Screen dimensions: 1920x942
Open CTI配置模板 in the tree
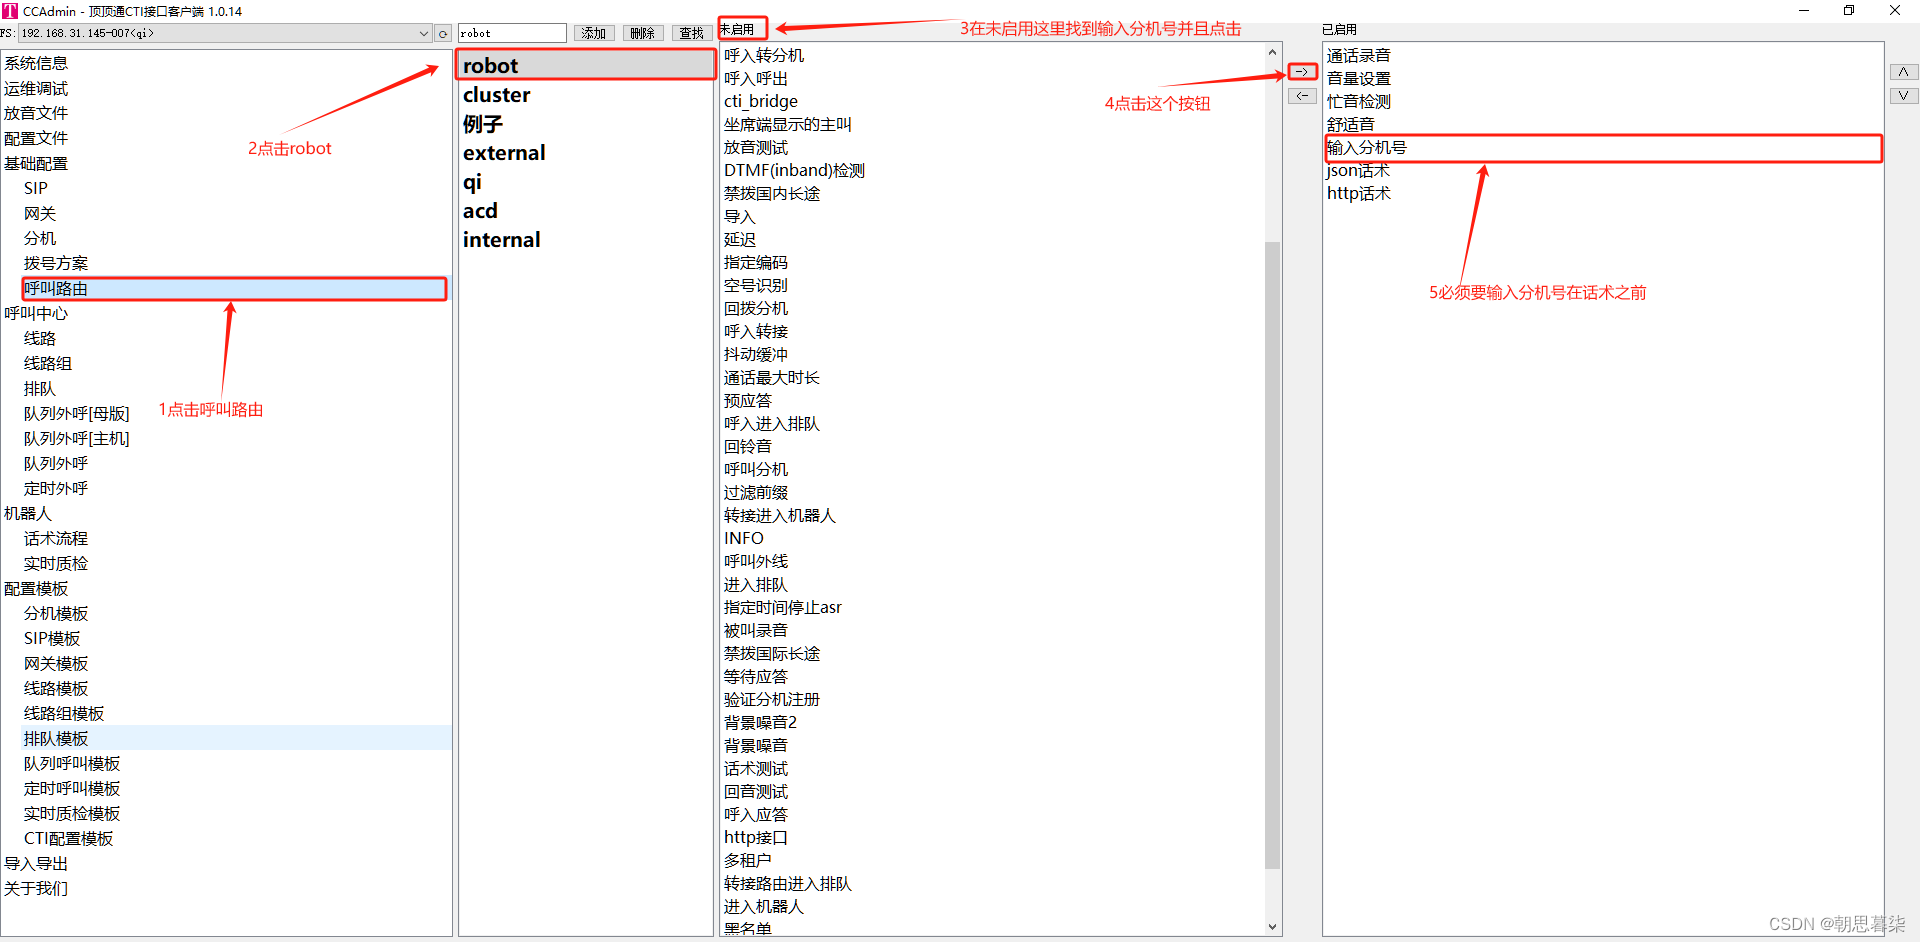click(x=69, y=839)
